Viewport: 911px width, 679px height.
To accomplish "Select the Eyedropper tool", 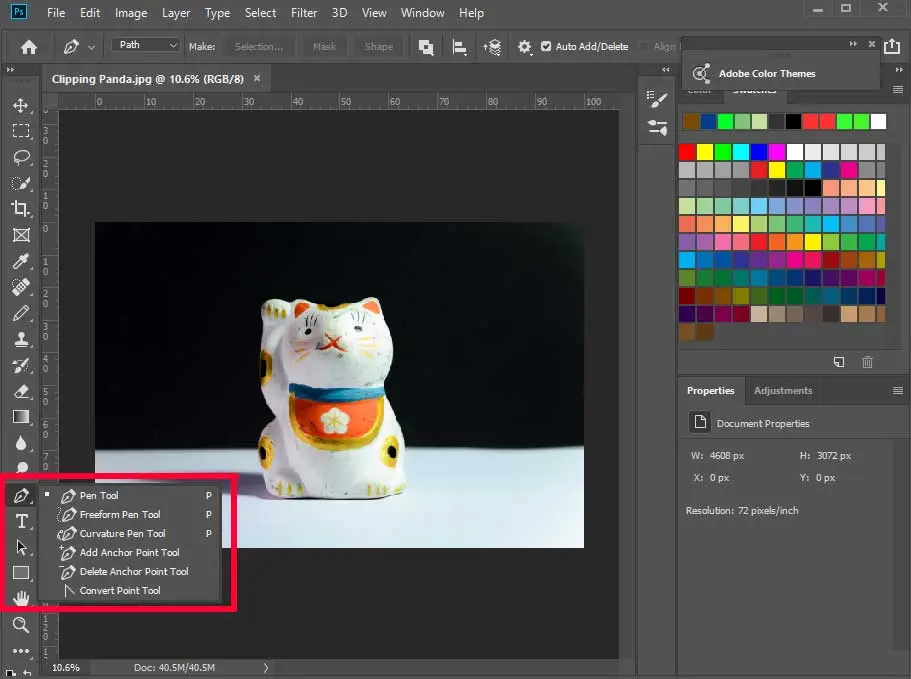I will (x=21, y=261).
